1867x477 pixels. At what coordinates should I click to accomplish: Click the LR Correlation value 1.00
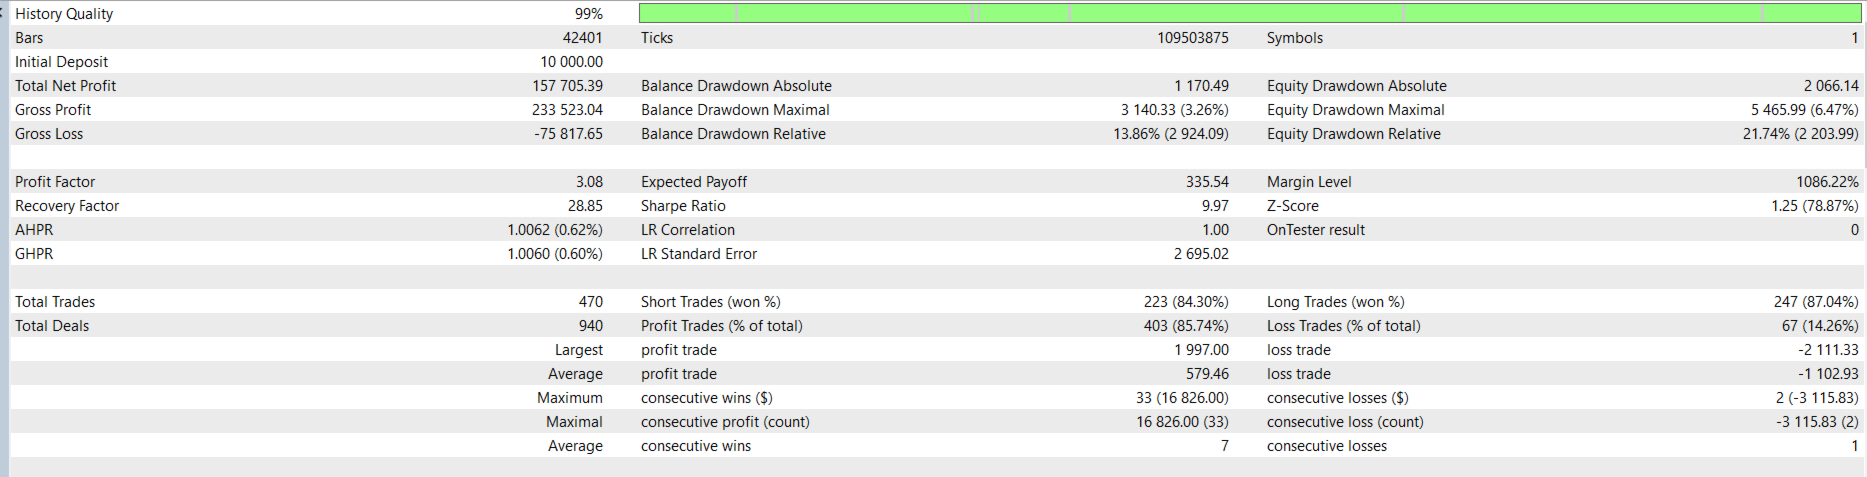(x=1216, y=230)
